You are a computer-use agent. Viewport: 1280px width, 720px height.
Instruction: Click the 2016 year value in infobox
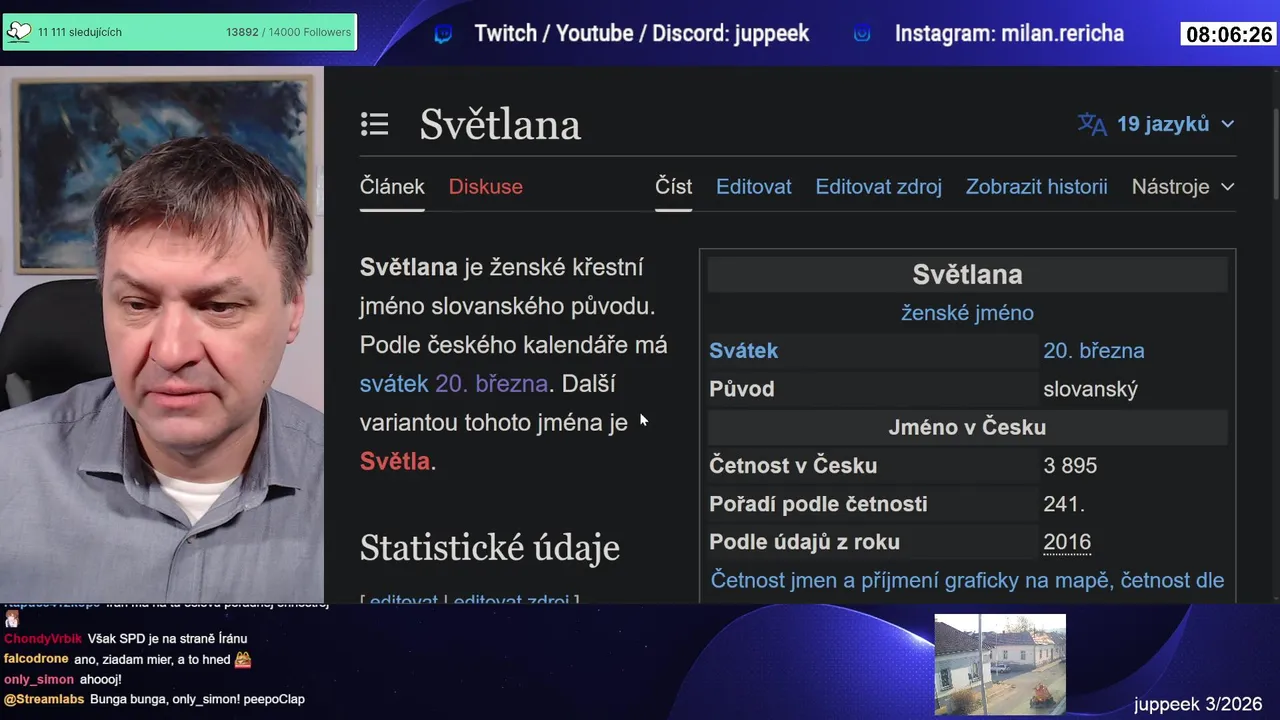coord(1067,542)
